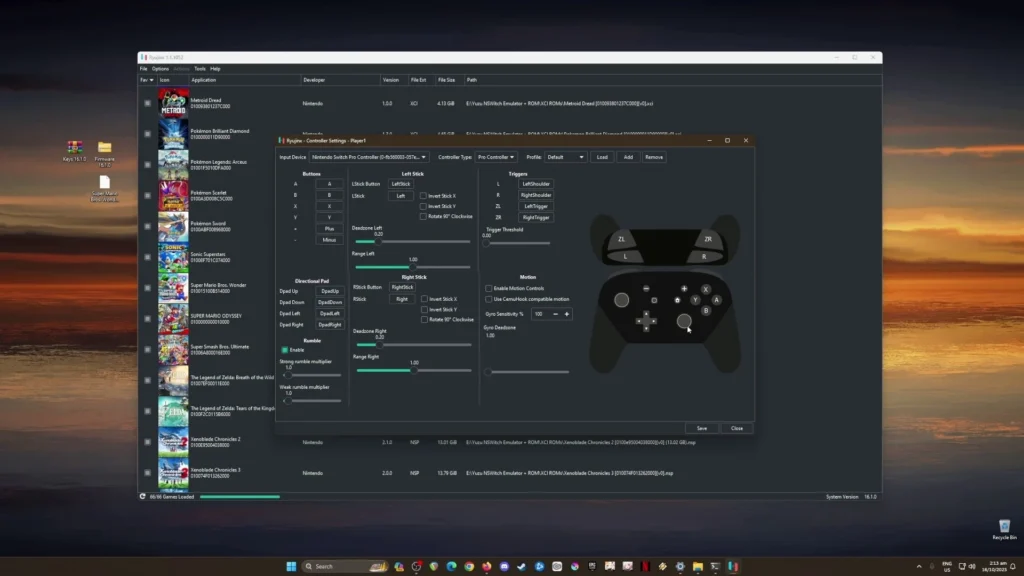The width and height of the screenshot is (1024, 576).
Task: Click the D-pad on the controller diagram
Action: [646, 321]
